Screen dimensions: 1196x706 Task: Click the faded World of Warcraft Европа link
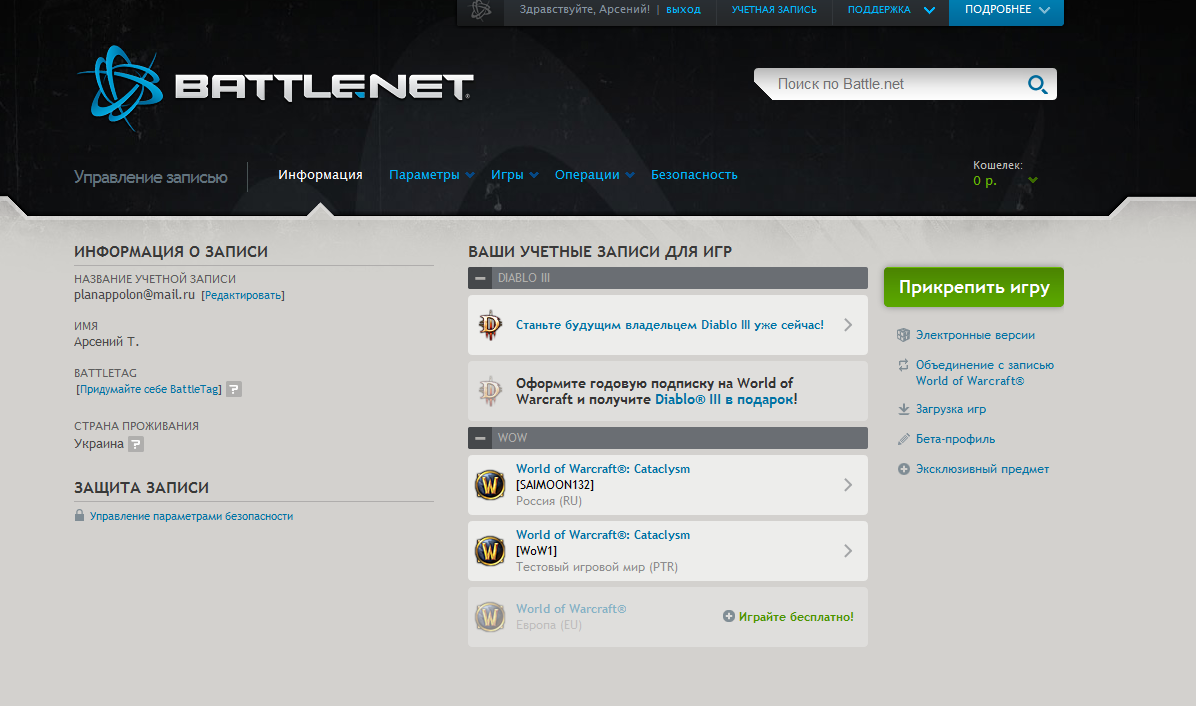pyautogui.click(x=571, y=608)
